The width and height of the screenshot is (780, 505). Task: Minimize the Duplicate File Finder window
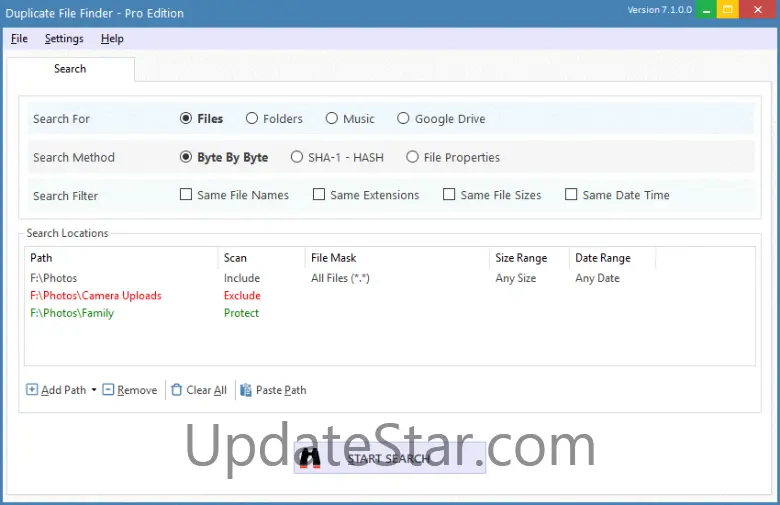[x=706, y=9]
